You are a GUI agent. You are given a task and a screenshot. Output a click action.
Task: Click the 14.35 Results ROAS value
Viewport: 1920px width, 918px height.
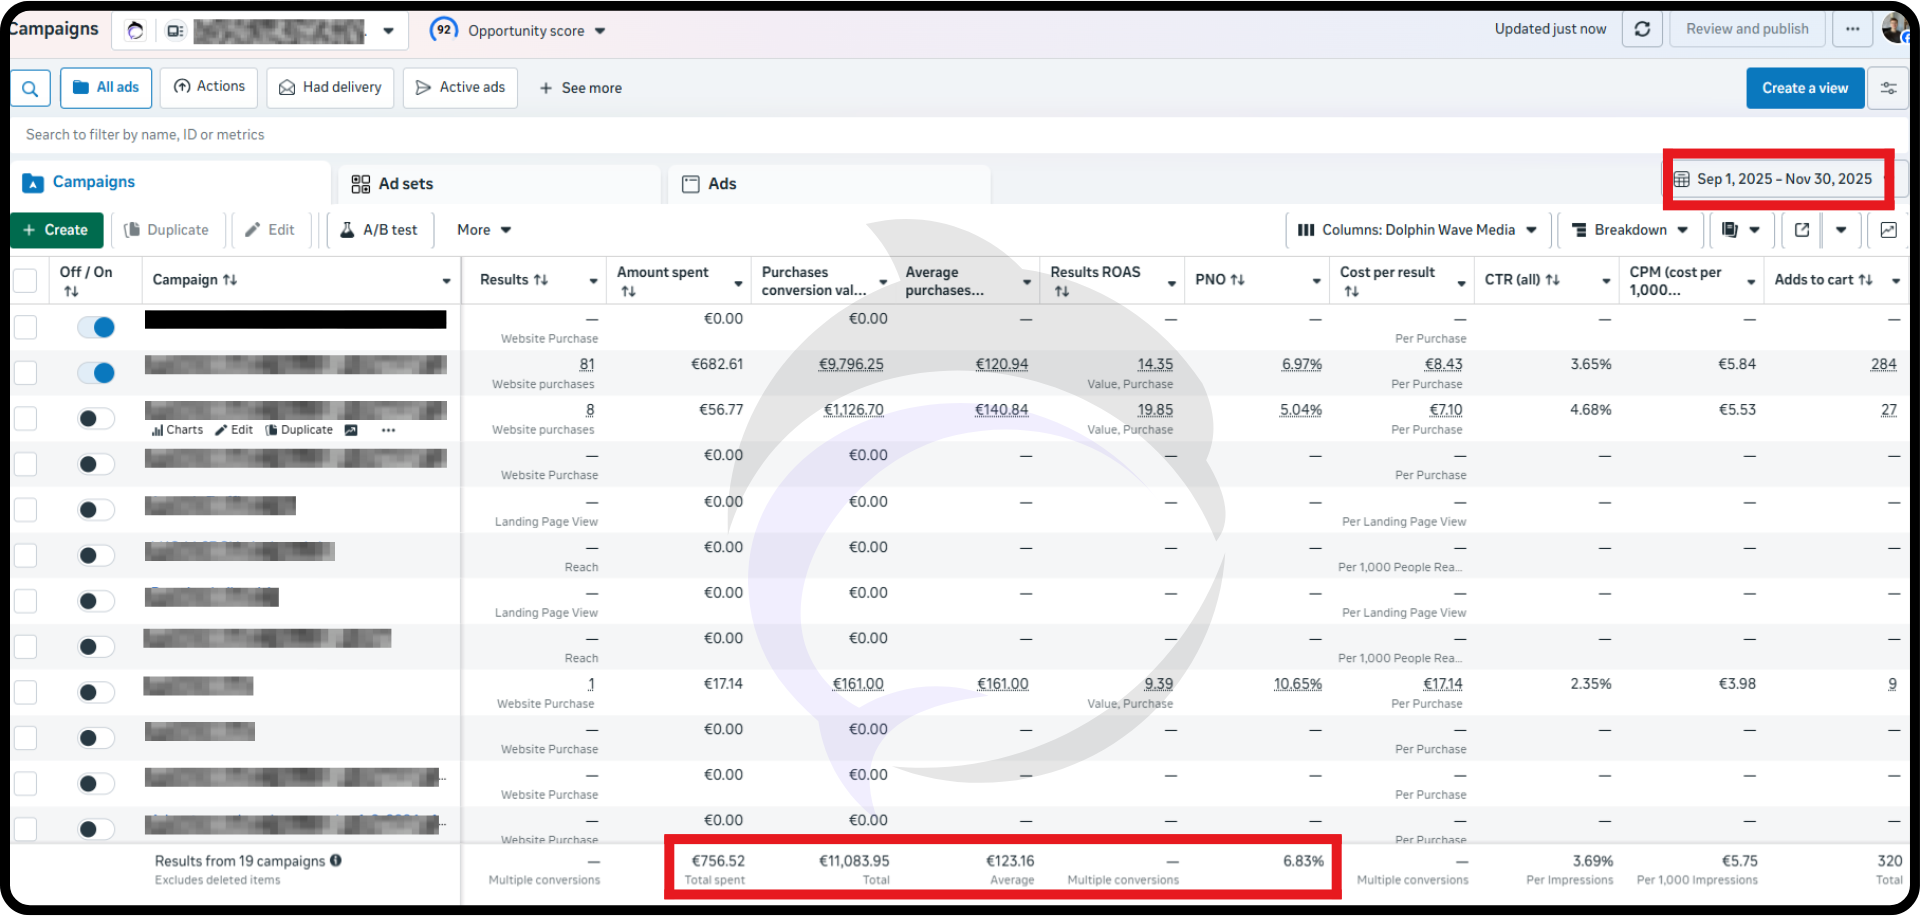coord(1155,364)
